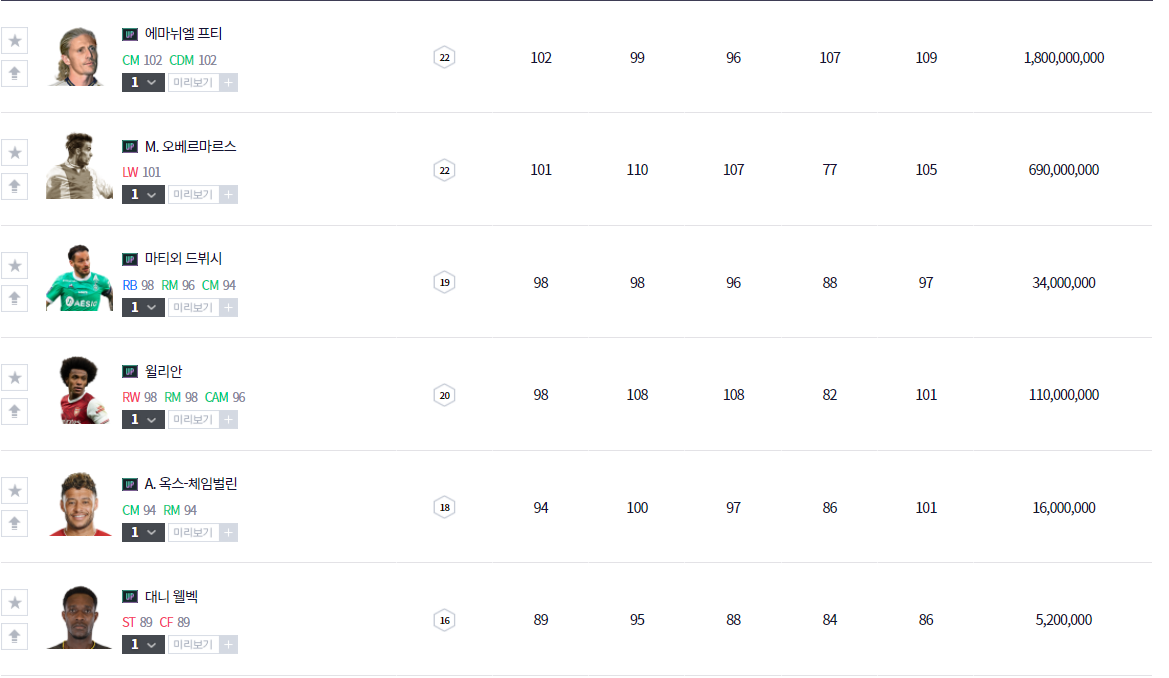Click the price 1,800,000,000 for 에마뉘엘 프티

tap(1064, 58)
